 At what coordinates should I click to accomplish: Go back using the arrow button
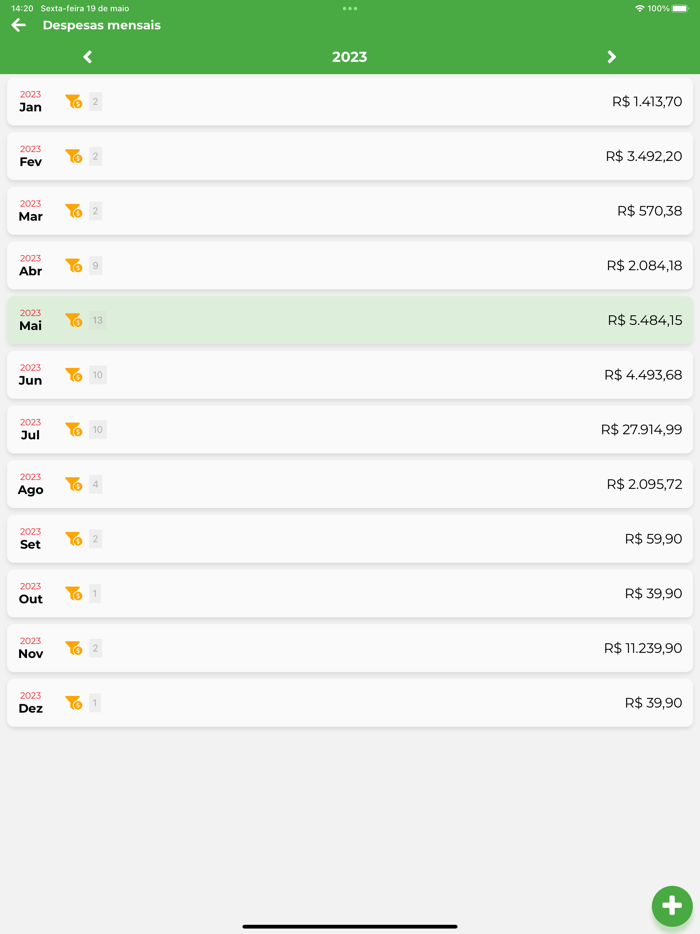click(18, 25)
